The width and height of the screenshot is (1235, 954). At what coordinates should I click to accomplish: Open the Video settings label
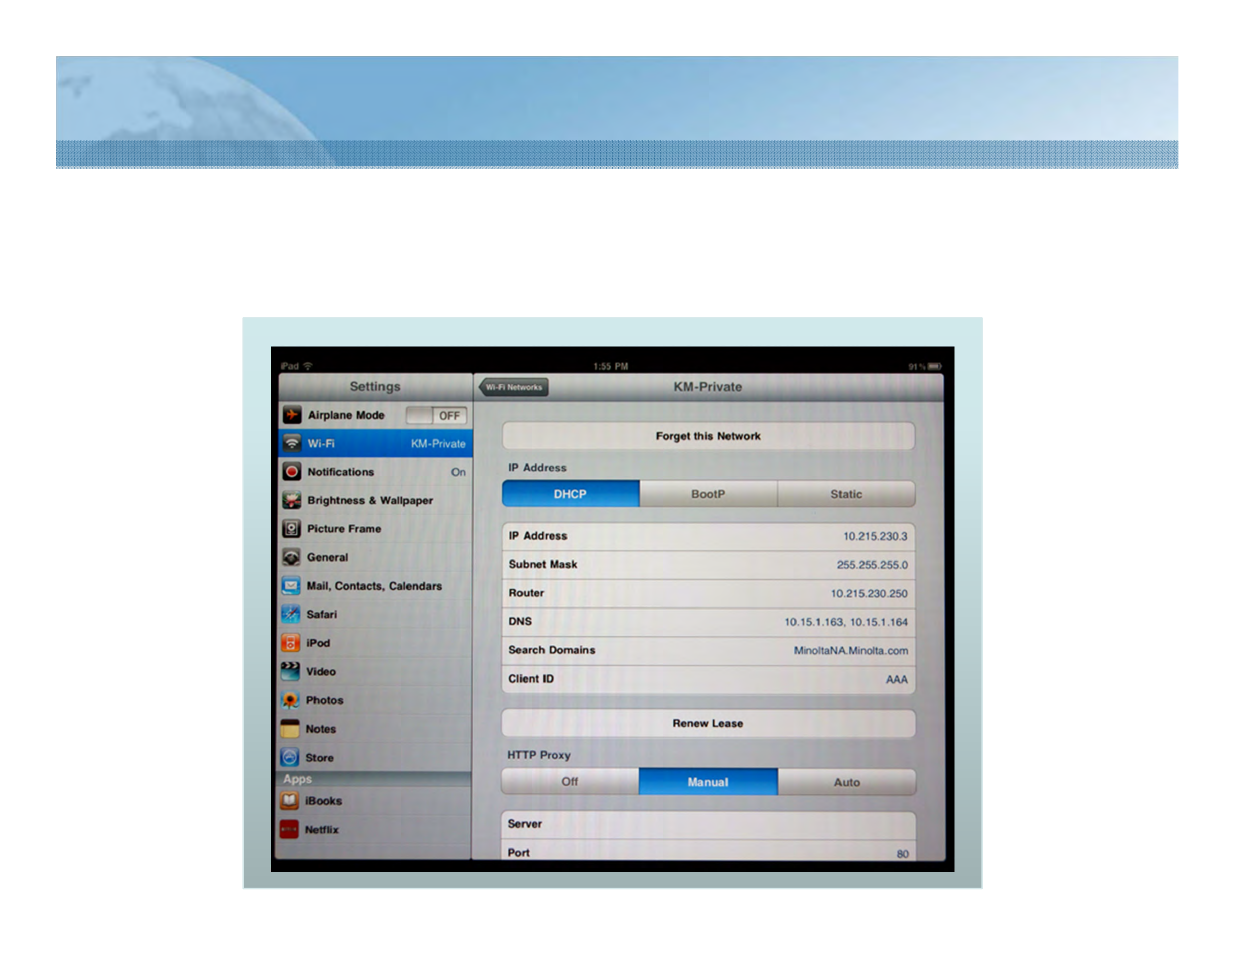tap(321, 672)
